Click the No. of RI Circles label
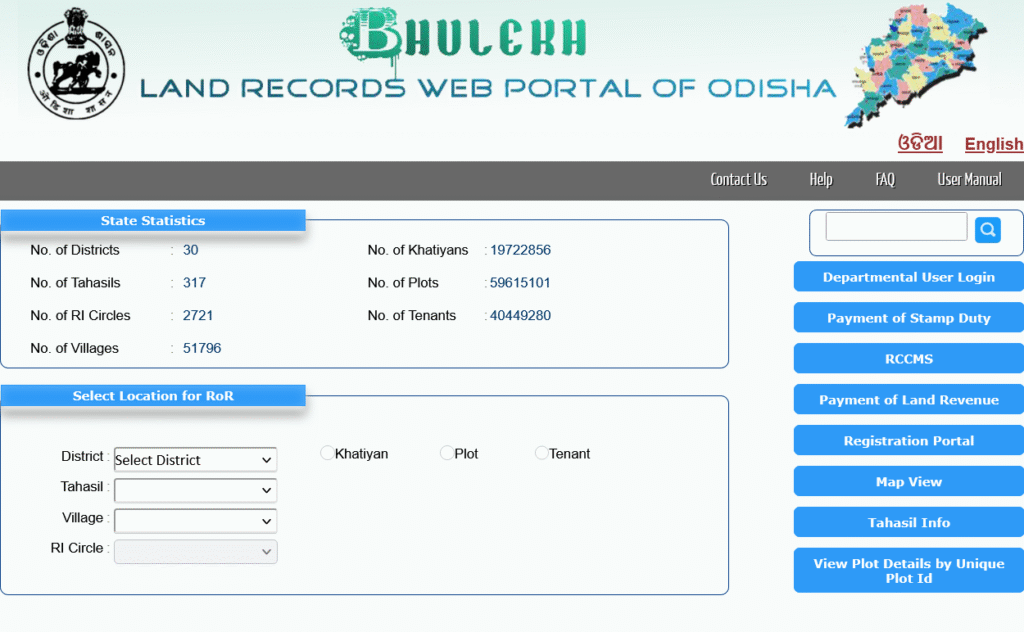The height and width of the screenshot is (632, 1024). click(80, 315)
